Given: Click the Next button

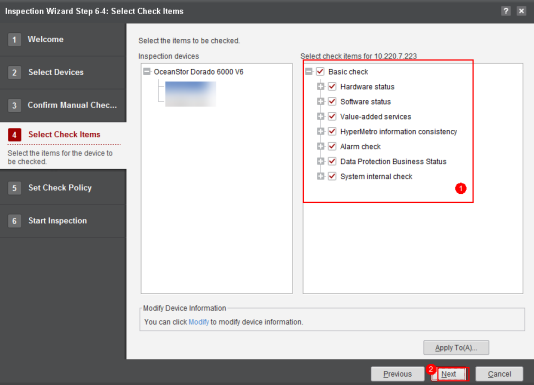Looking at the screenshot, I should [449, 374].
